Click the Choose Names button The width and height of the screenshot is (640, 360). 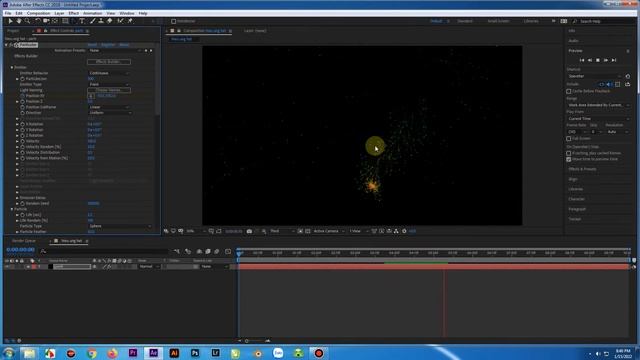click(109, 90)
